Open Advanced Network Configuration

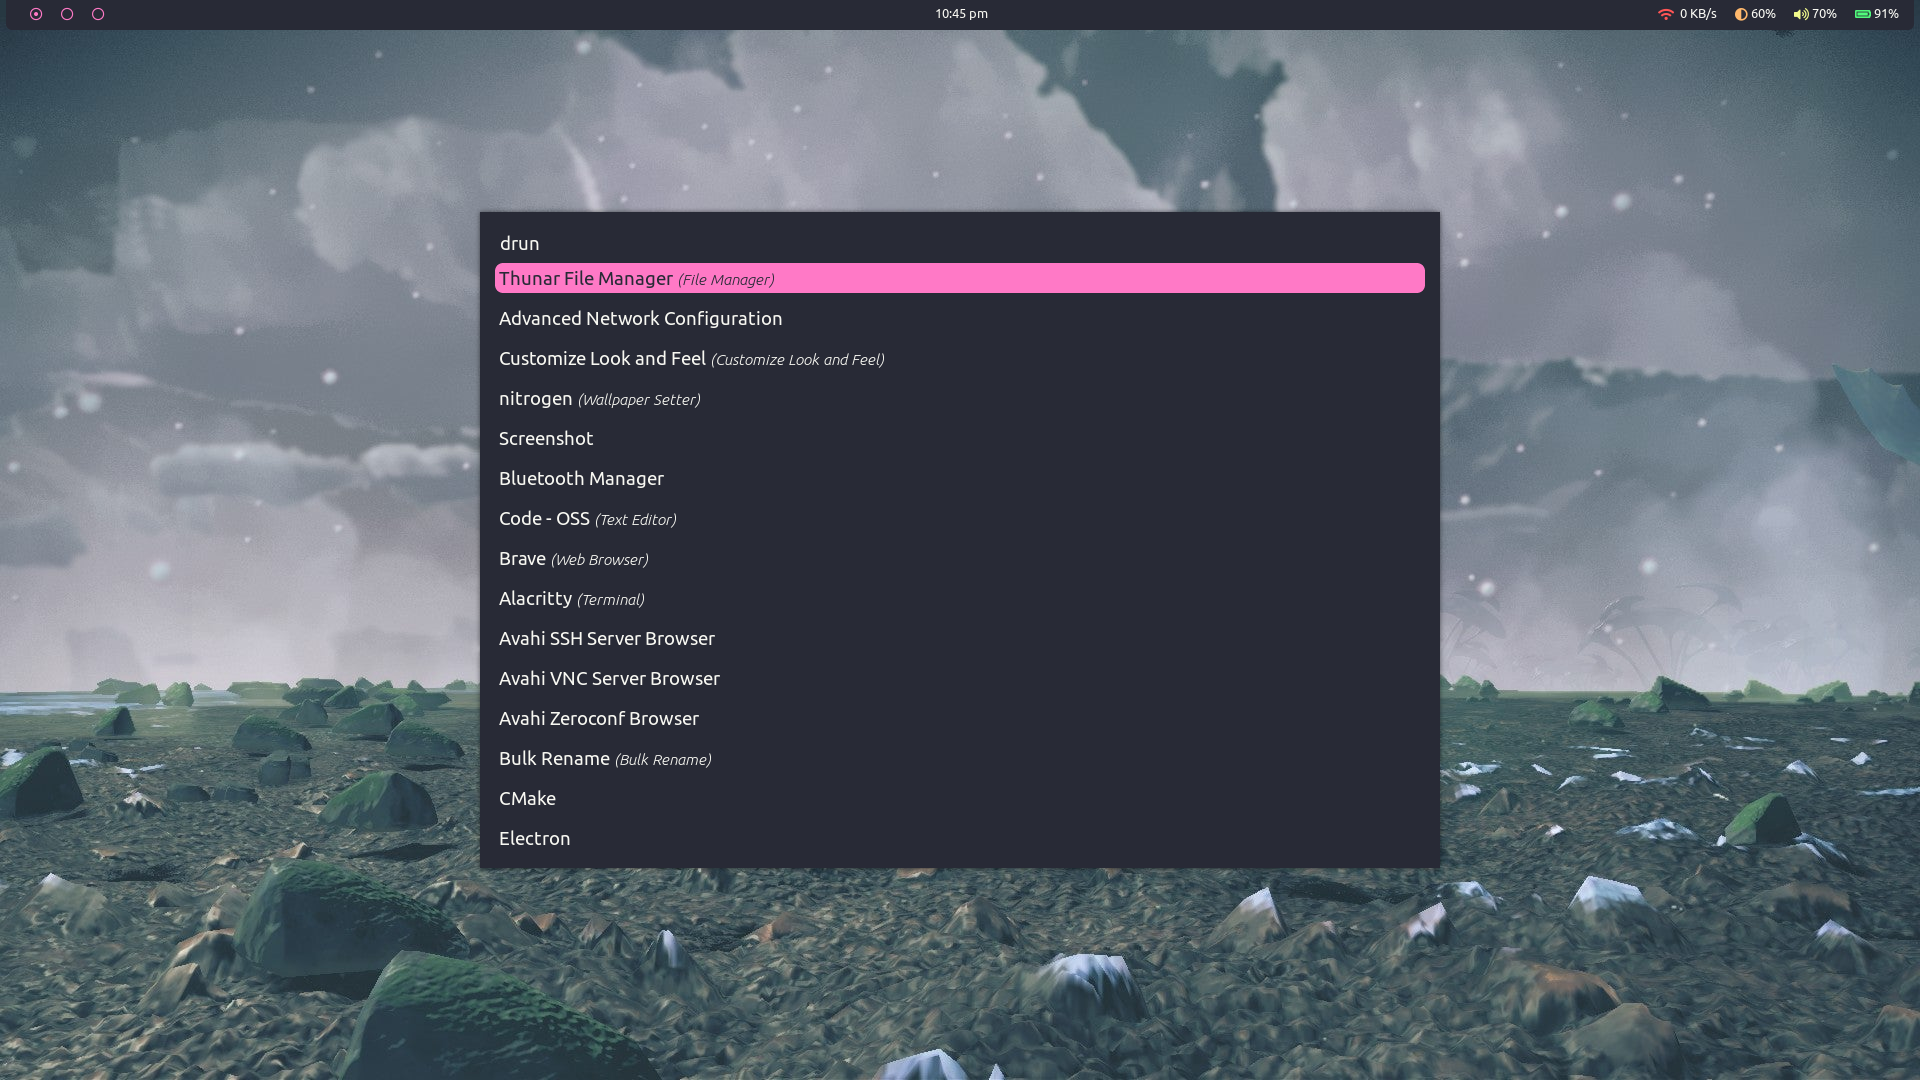tap(640, 318)
